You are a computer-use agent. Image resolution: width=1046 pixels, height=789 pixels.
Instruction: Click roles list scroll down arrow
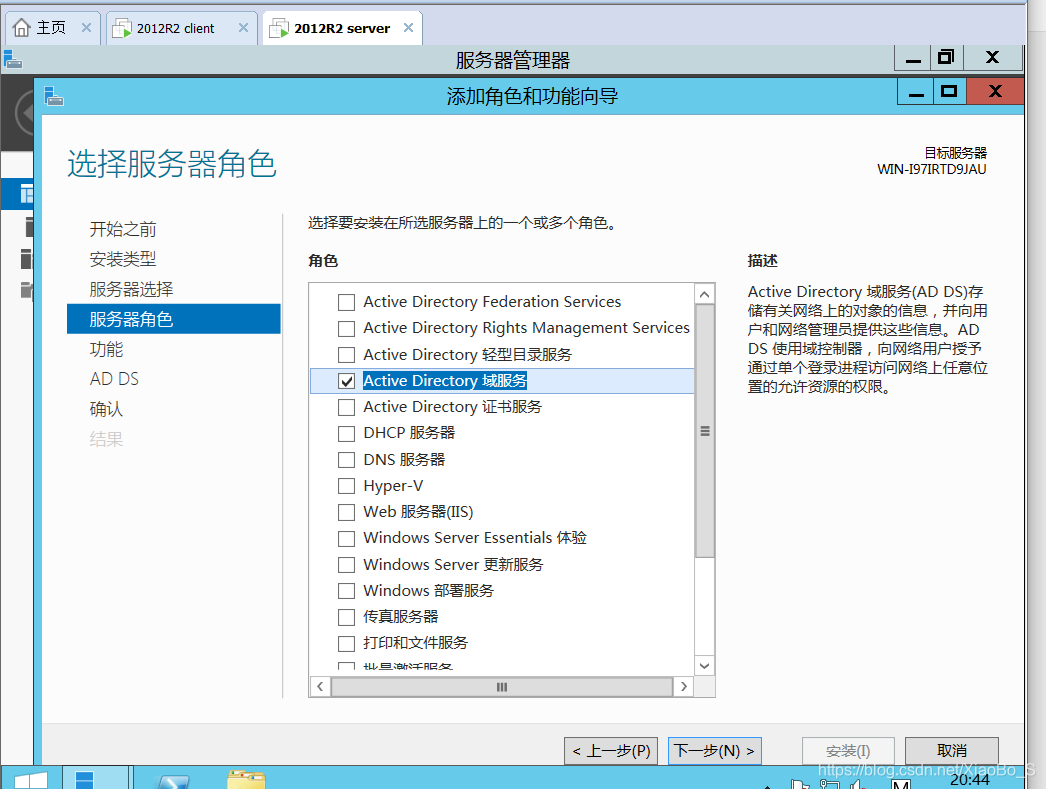(x=704, y=666)
